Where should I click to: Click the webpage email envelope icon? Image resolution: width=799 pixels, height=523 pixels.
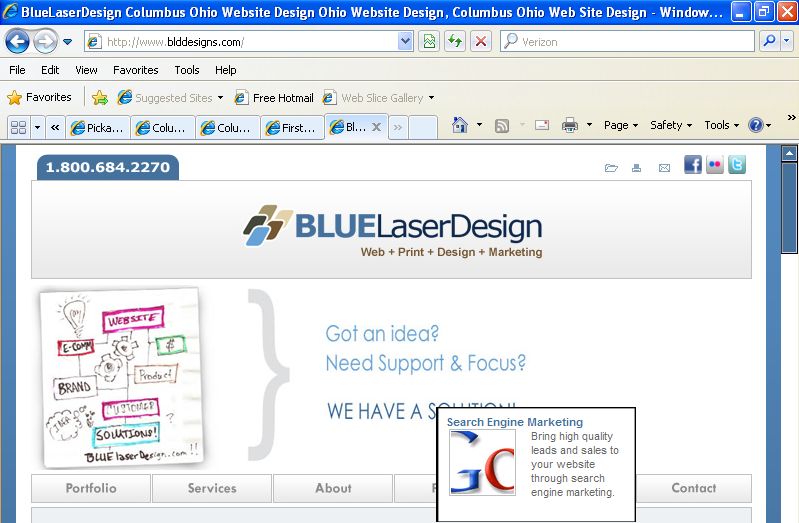click(x=664, y=168)
